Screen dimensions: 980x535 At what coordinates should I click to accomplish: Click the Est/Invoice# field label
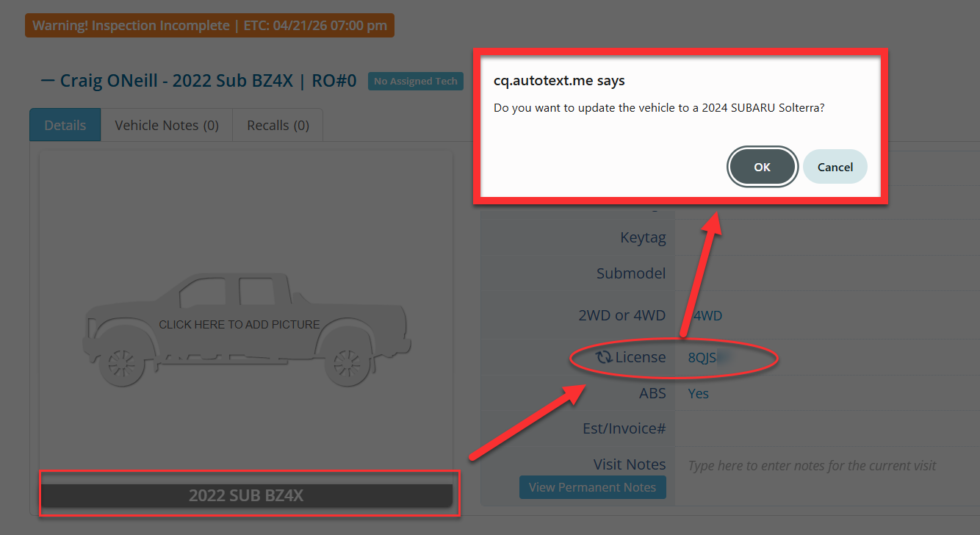click(x=624, y=428)
